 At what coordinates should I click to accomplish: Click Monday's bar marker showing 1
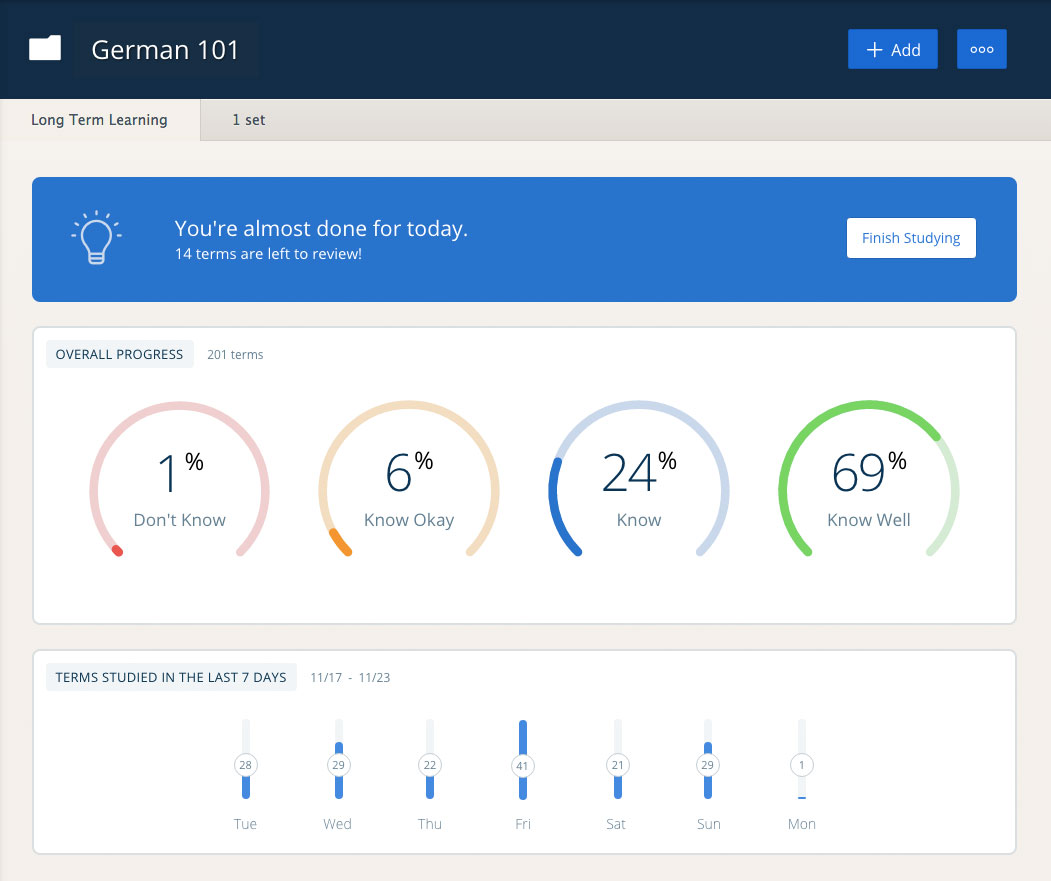[x=801, y=765]
